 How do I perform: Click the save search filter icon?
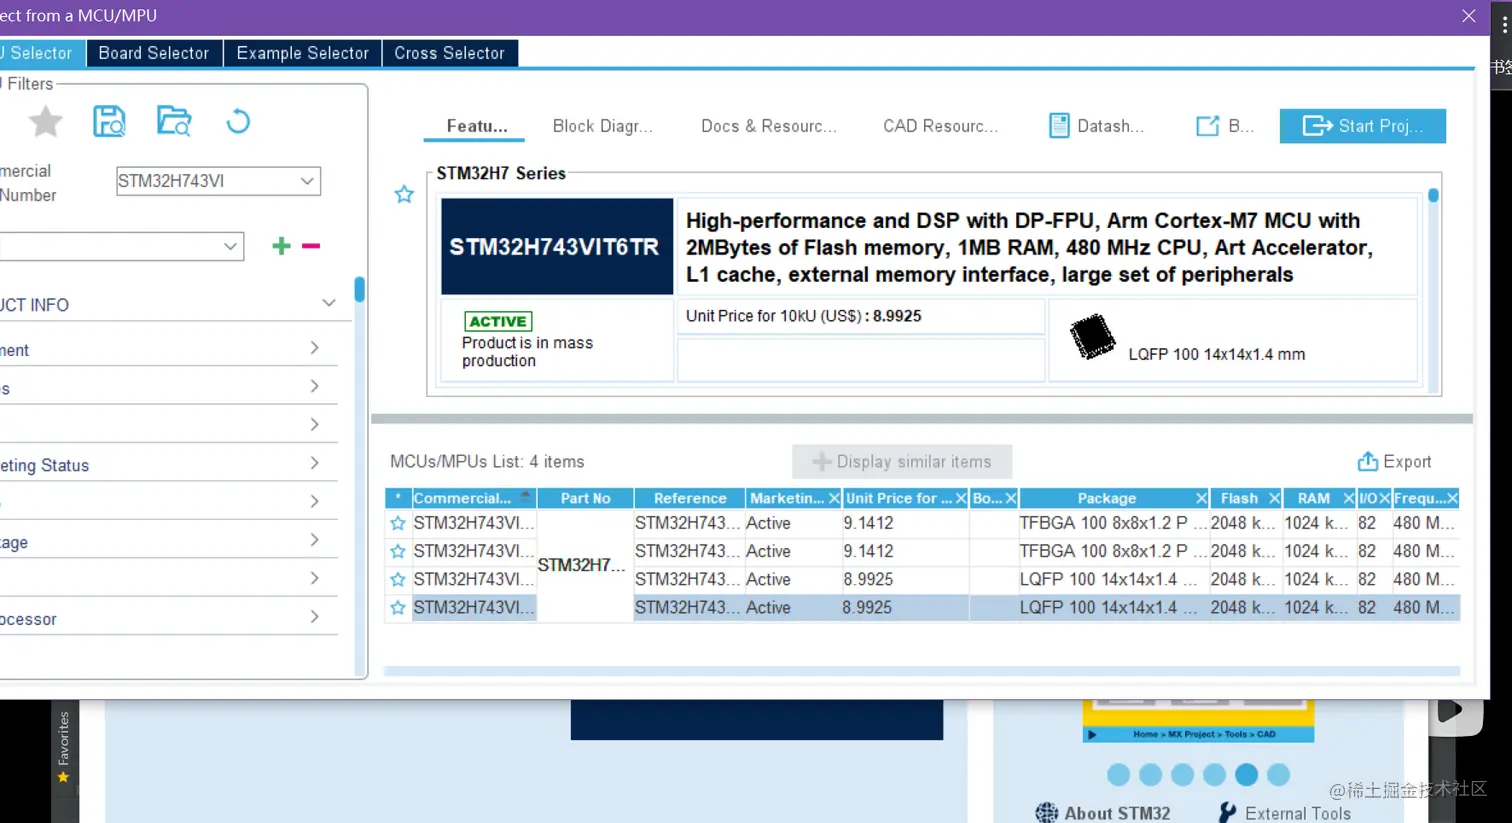click(109, 121)
